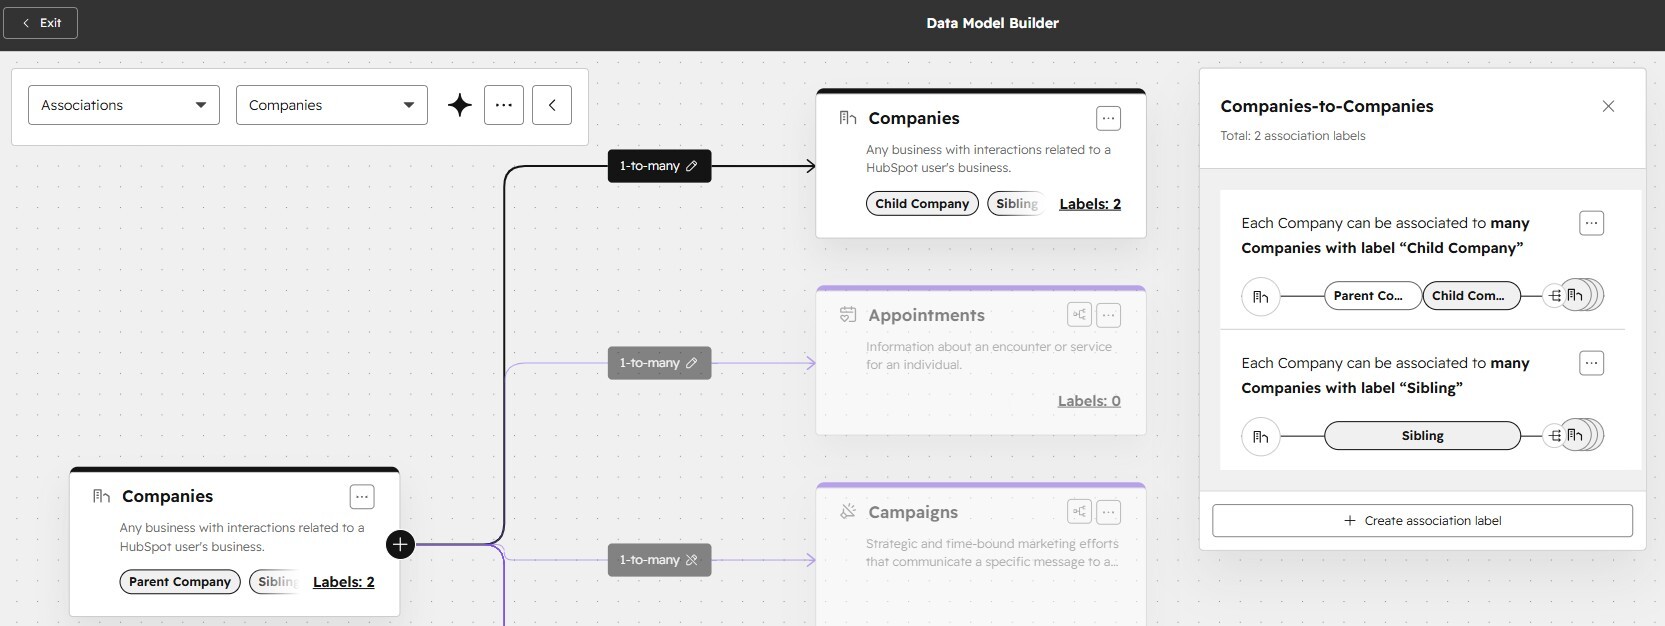This screenshot has height=626, width=1665.
Task: Open Labels: 2 link on source Companies card
Action: pyautogui.click(x=344, y=582)
